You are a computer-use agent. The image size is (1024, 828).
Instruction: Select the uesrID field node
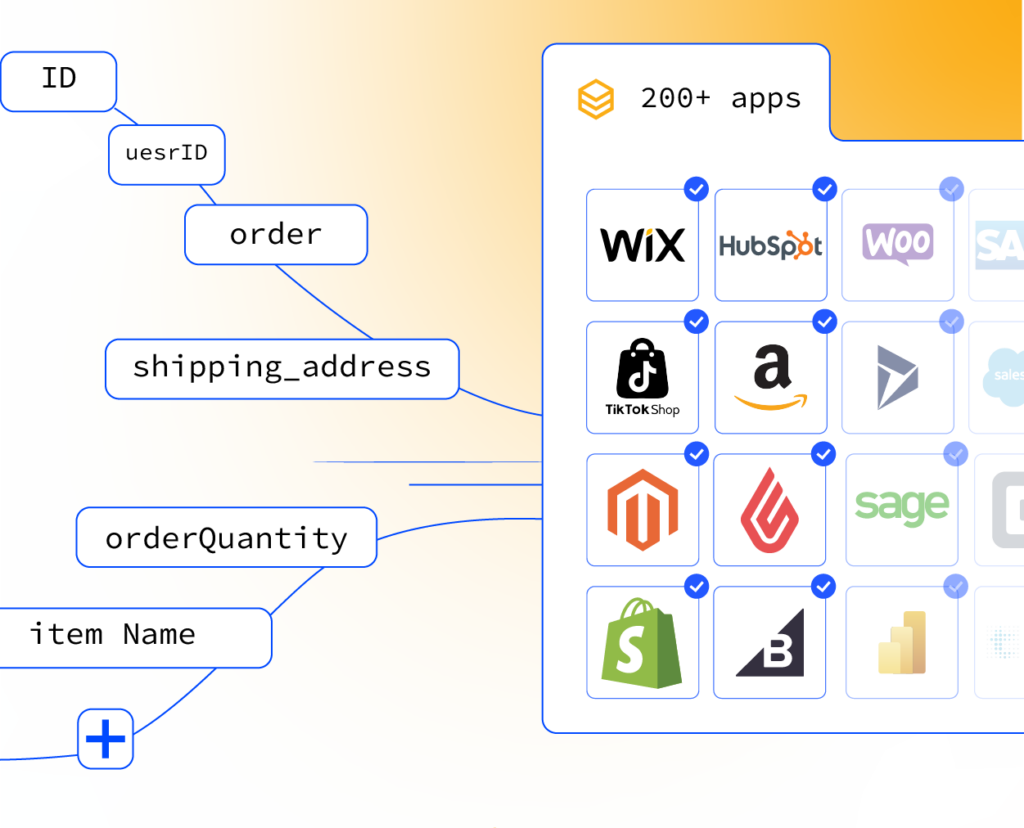click(x=167, y=155)
